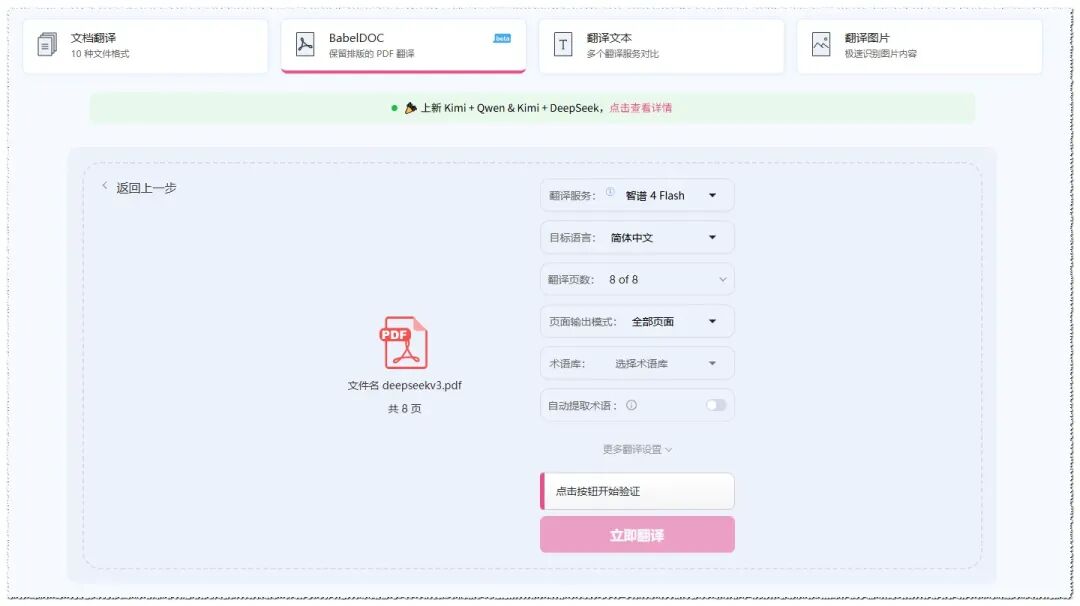This screenshot has width=1080, height=606.
Task: Click the back arrow next to 返回上一步
Action: pyautogui.click(x=105, y=186)
